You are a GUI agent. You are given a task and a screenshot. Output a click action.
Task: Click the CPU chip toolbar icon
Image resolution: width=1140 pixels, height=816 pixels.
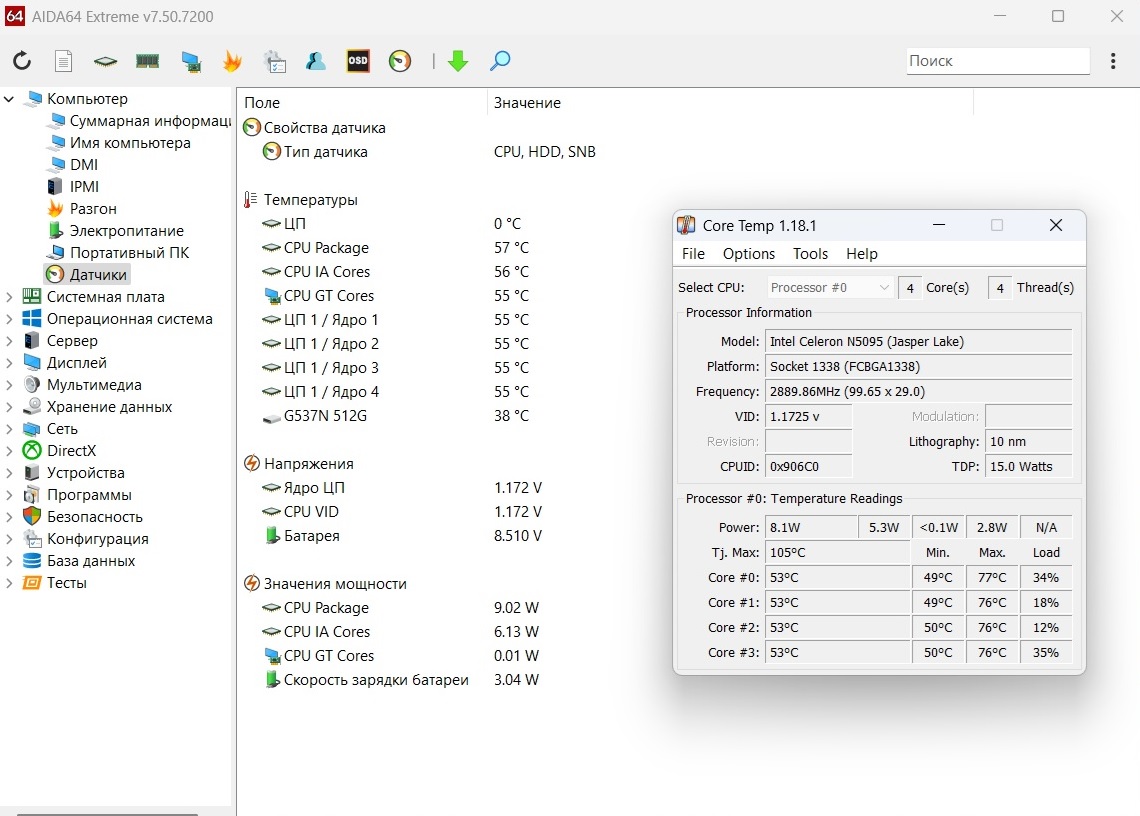[x=105, y=61]
